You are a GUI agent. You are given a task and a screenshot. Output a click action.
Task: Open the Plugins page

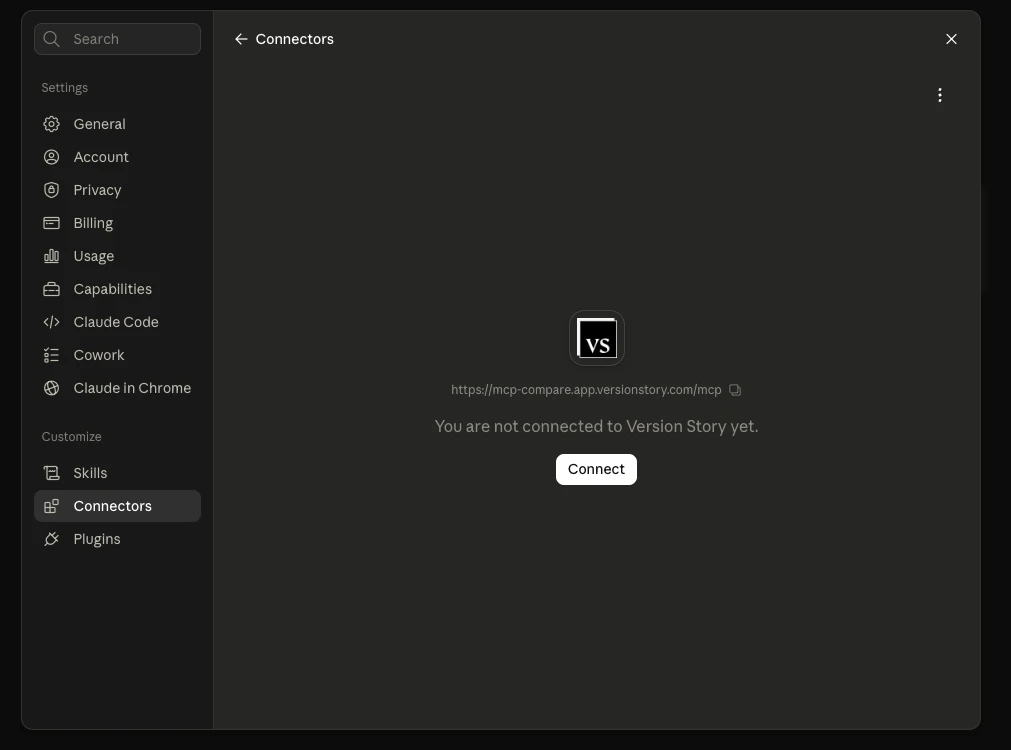(x=117, y=539)
